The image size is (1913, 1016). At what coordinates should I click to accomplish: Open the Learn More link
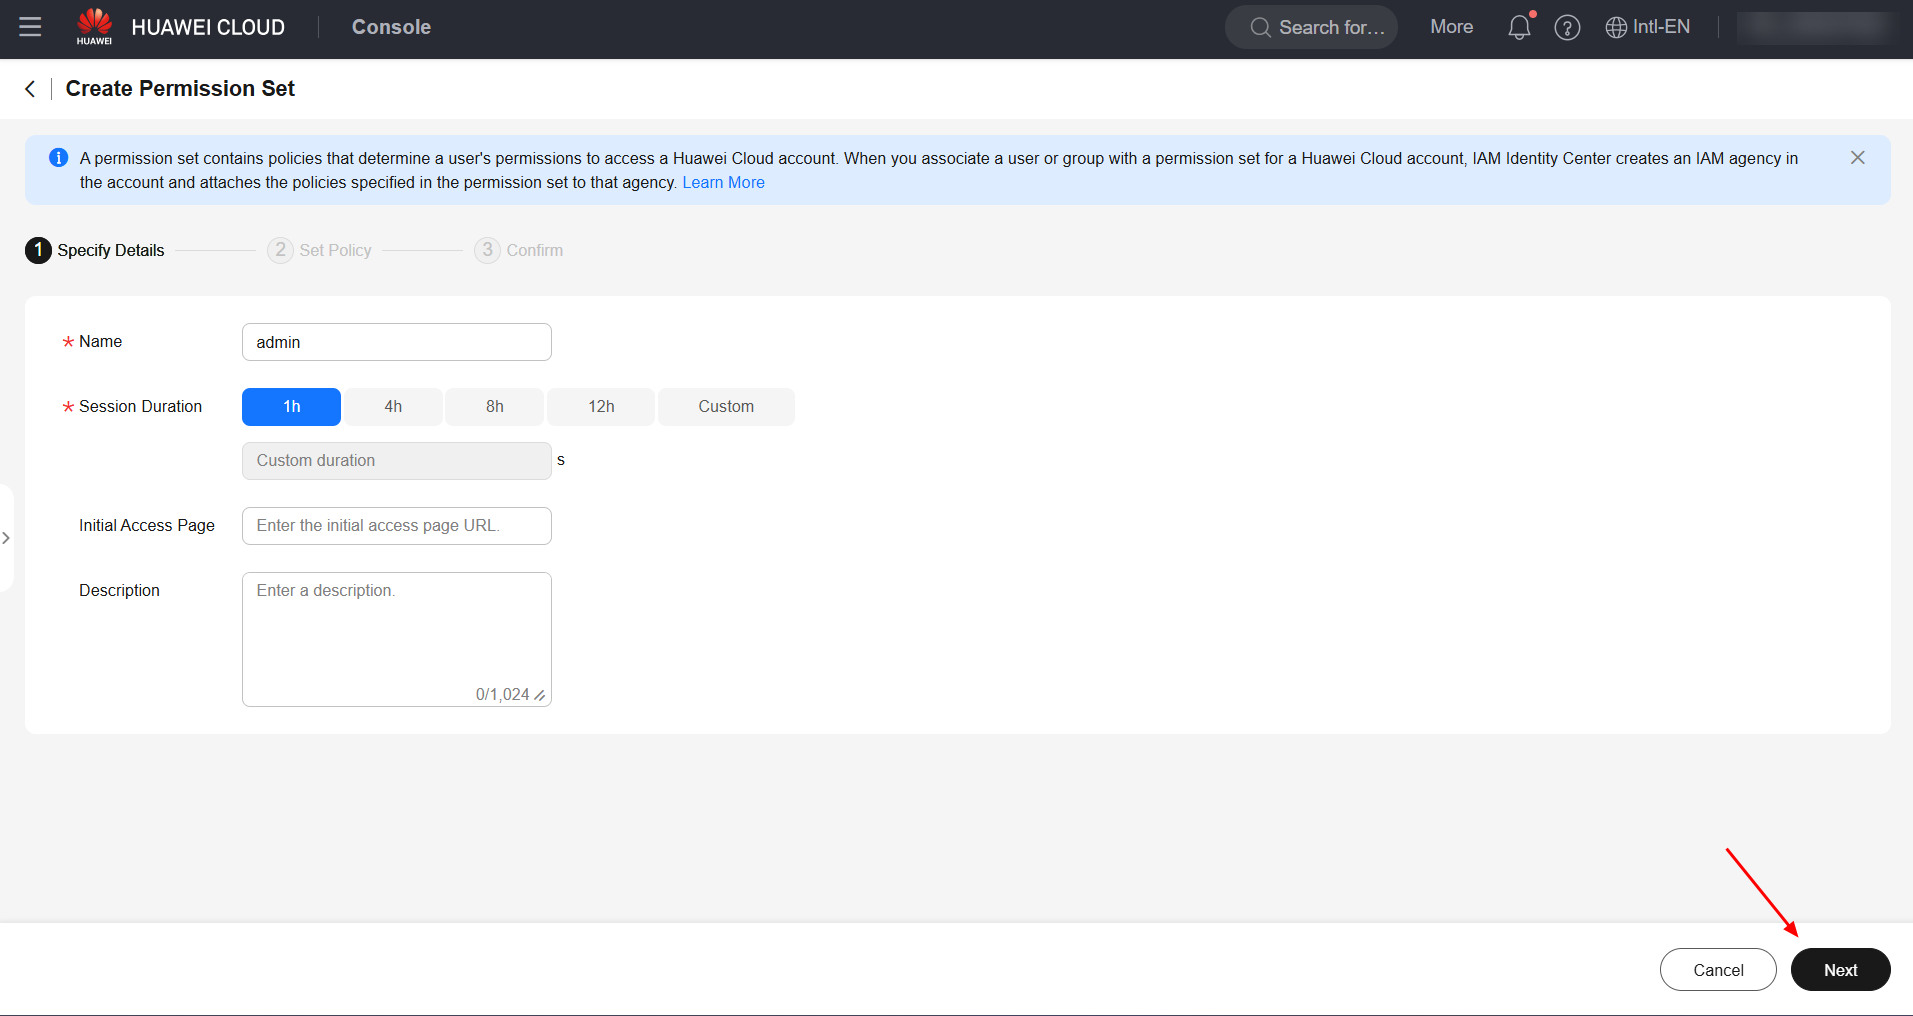point(723,182)
